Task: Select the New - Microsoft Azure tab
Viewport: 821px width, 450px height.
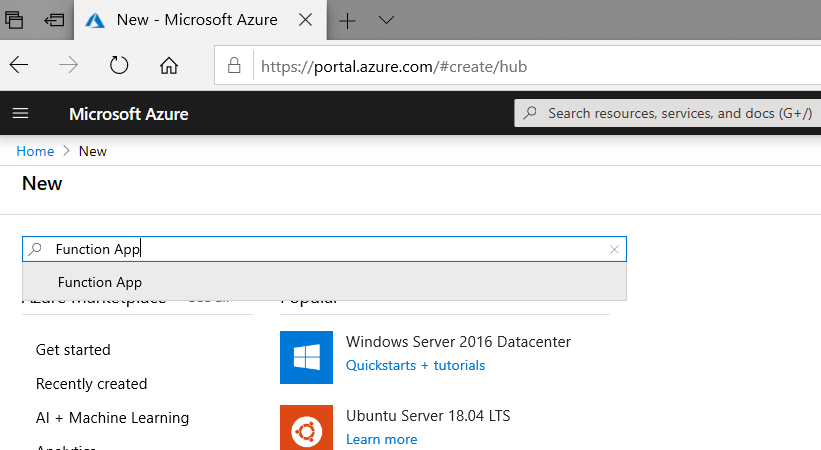Action: coord(200,20)
